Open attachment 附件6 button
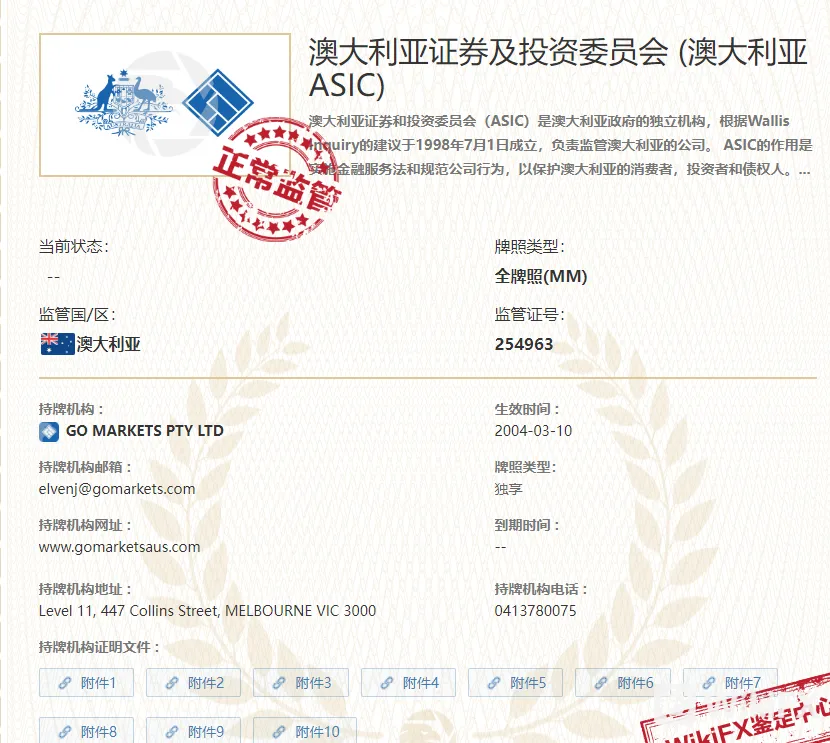830x743 pixels. (623, 683)
